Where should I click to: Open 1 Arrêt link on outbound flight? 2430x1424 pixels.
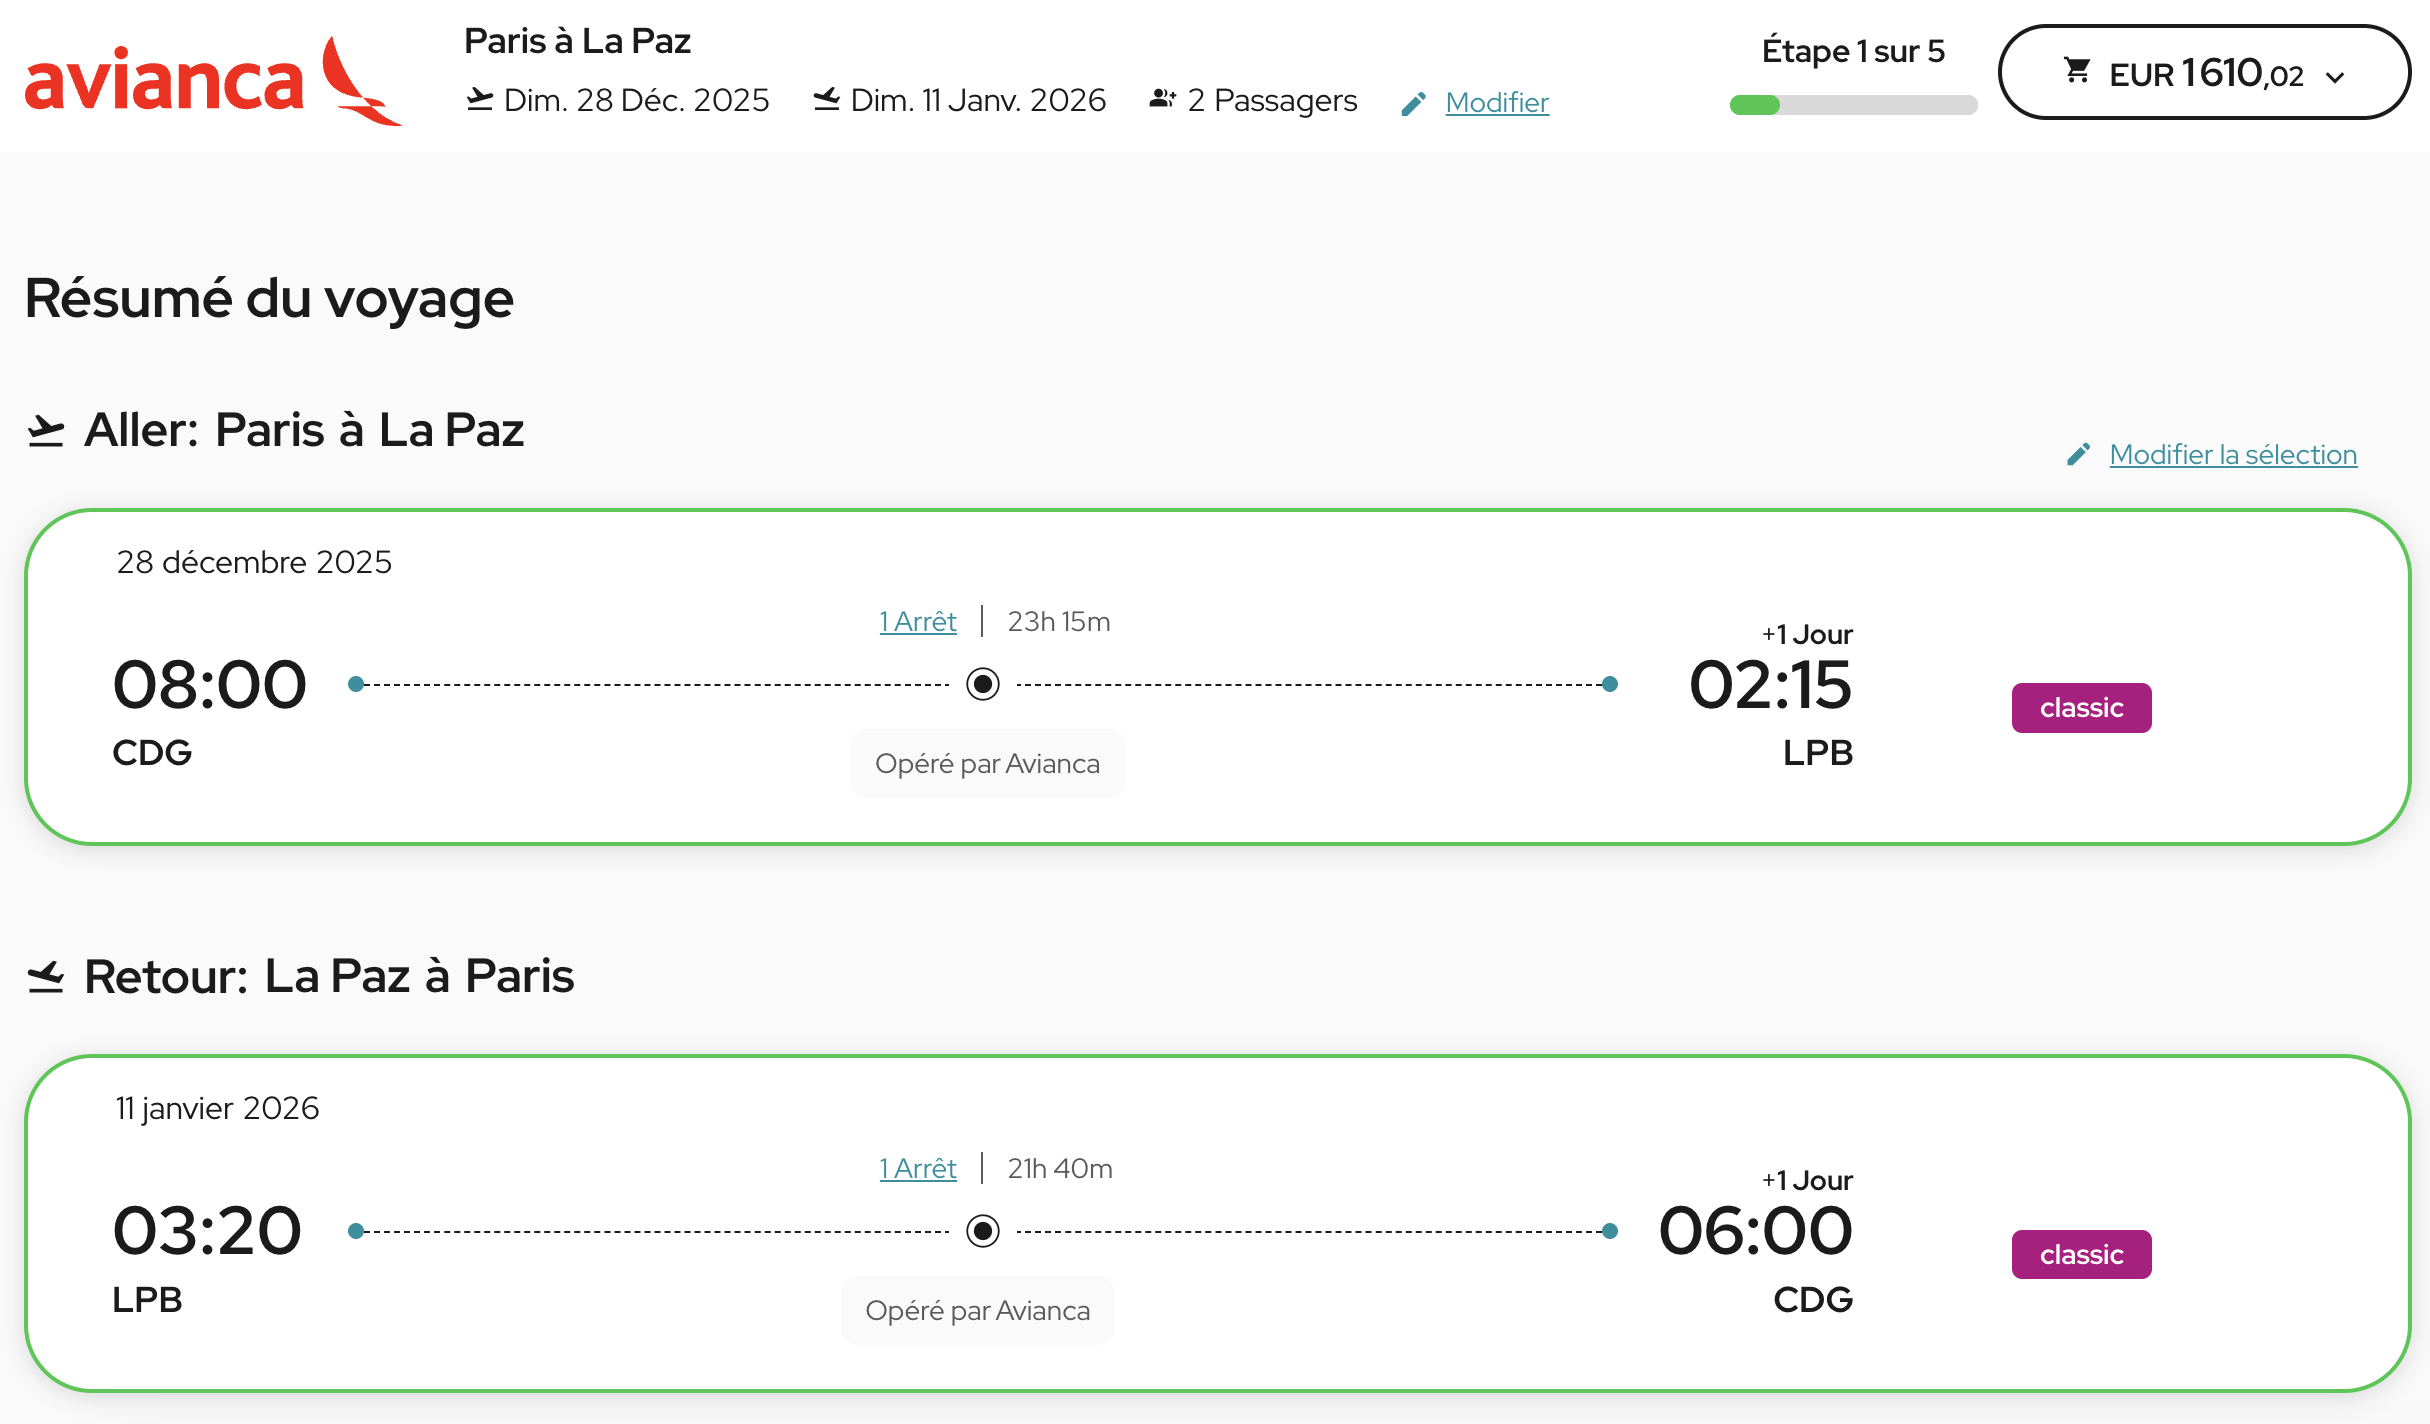918,622
